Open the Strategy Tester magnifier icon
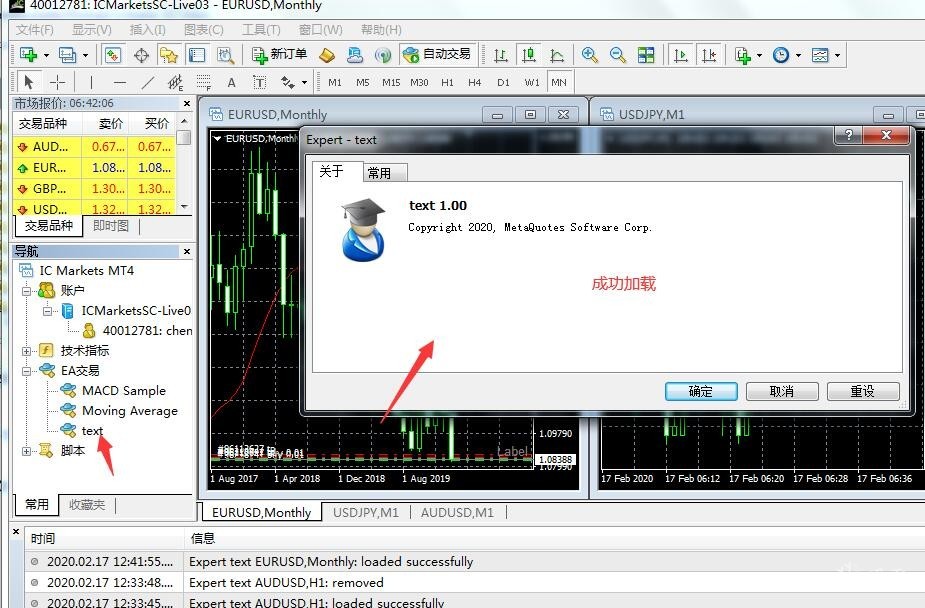925x608 pixels. [x=225, y=55]
